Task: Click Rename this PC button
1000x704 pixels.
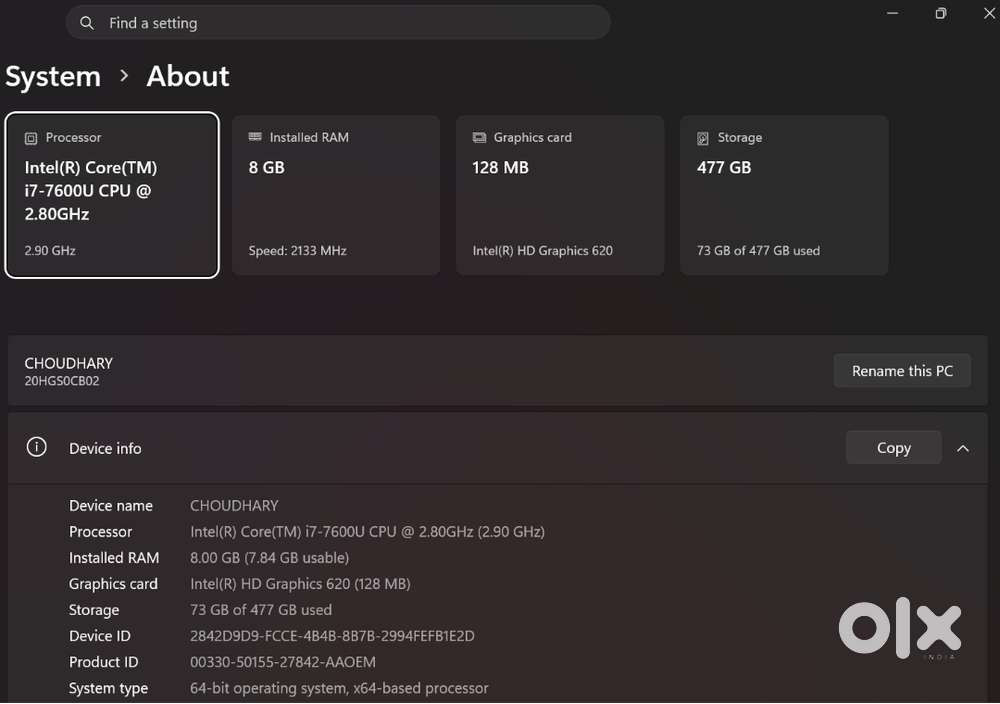Action: [x=902, y=370]
